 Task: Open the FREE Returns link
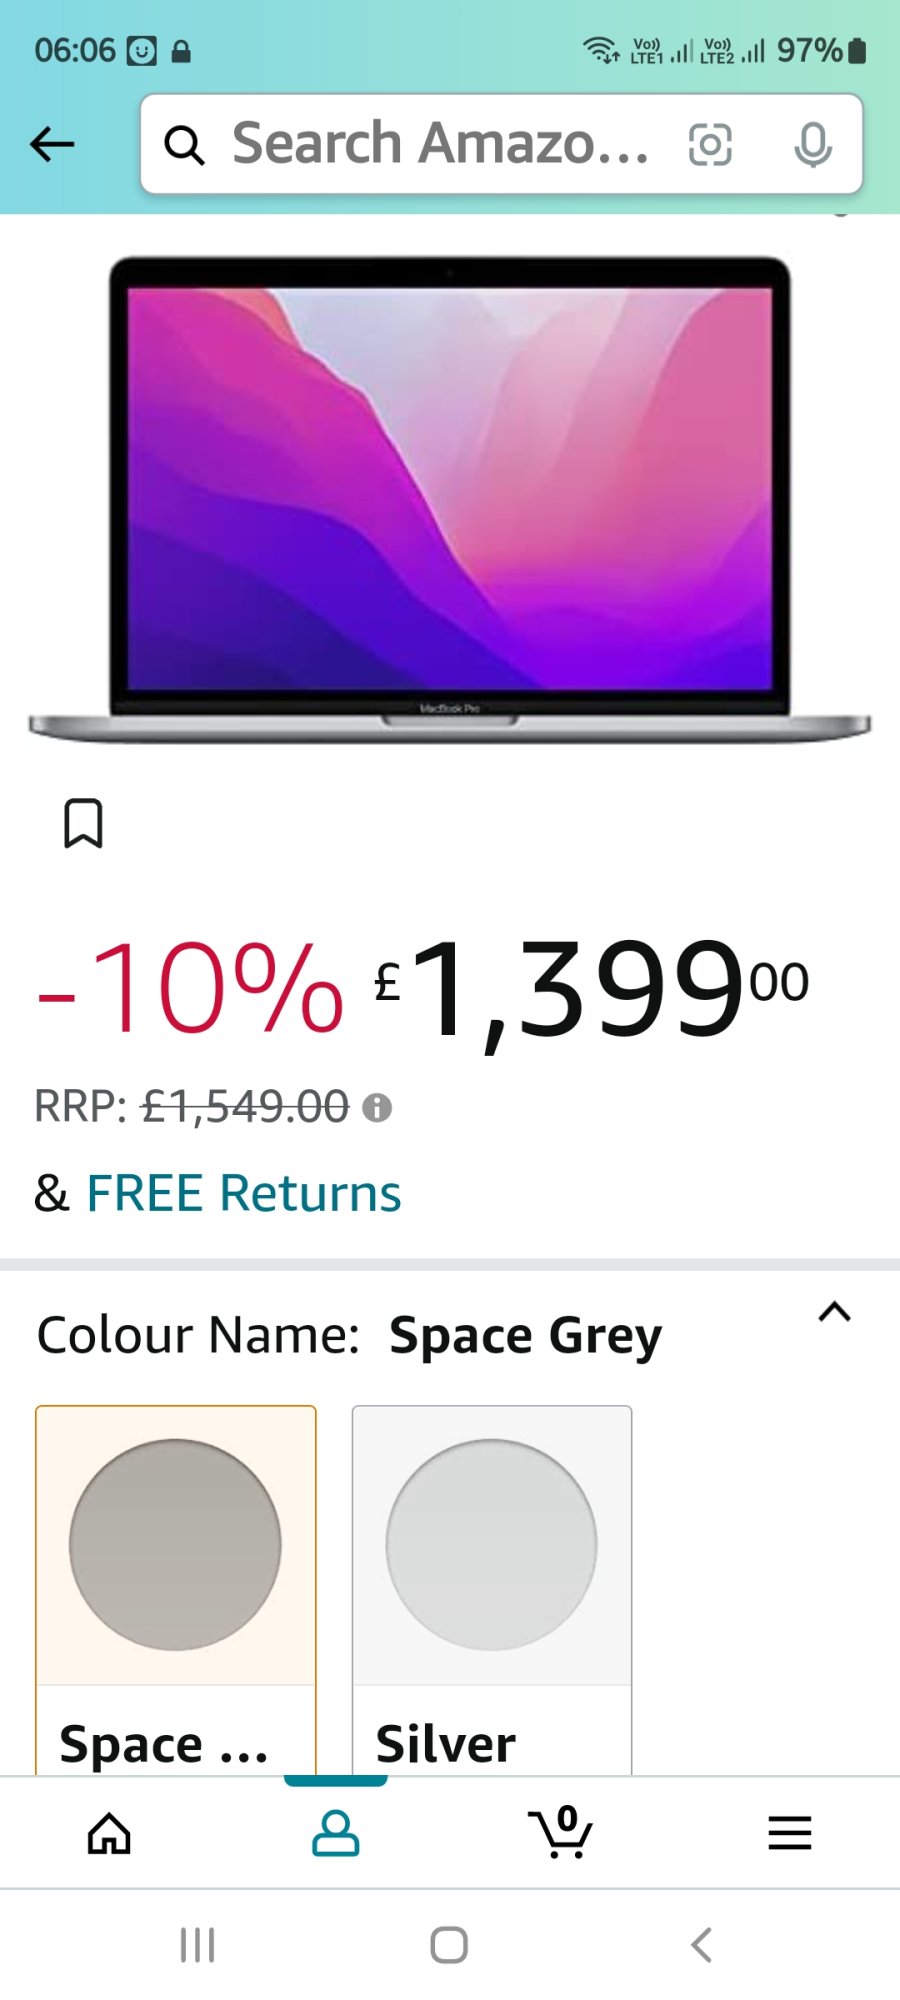[x=244, y=1193]
